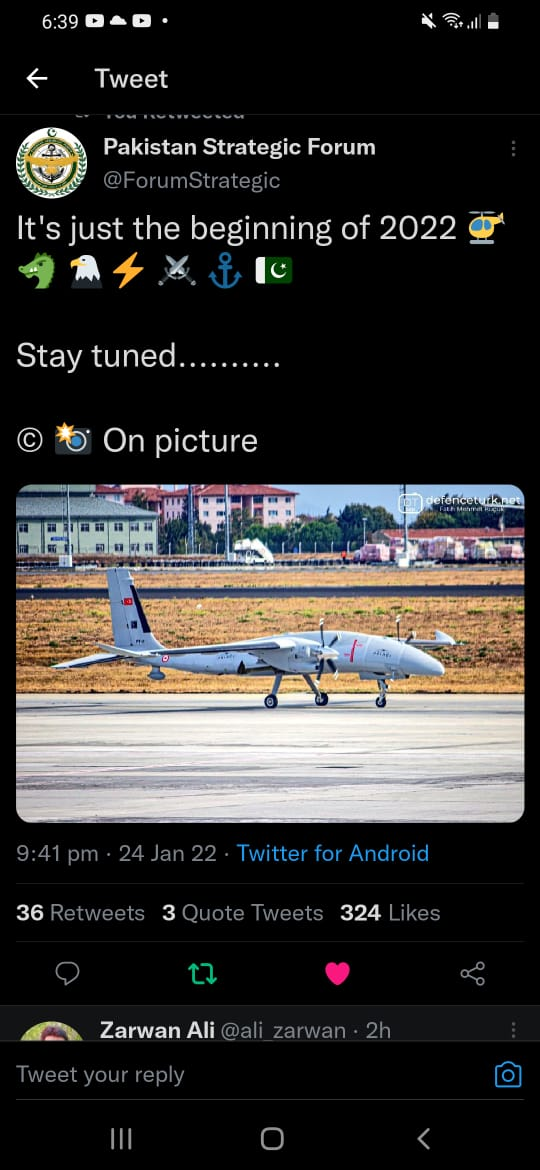540x1170 pixels.
Task: Open the Pakistan Strategic Forum display name
Action: tap(239, 147)
